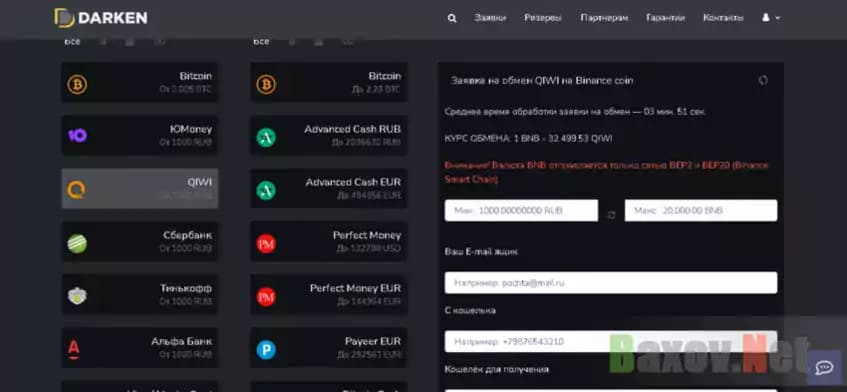The height and width of the screenshot is (392, 847).
Task: Choose Advanced Cash RUB to receive
Action: 329,136
